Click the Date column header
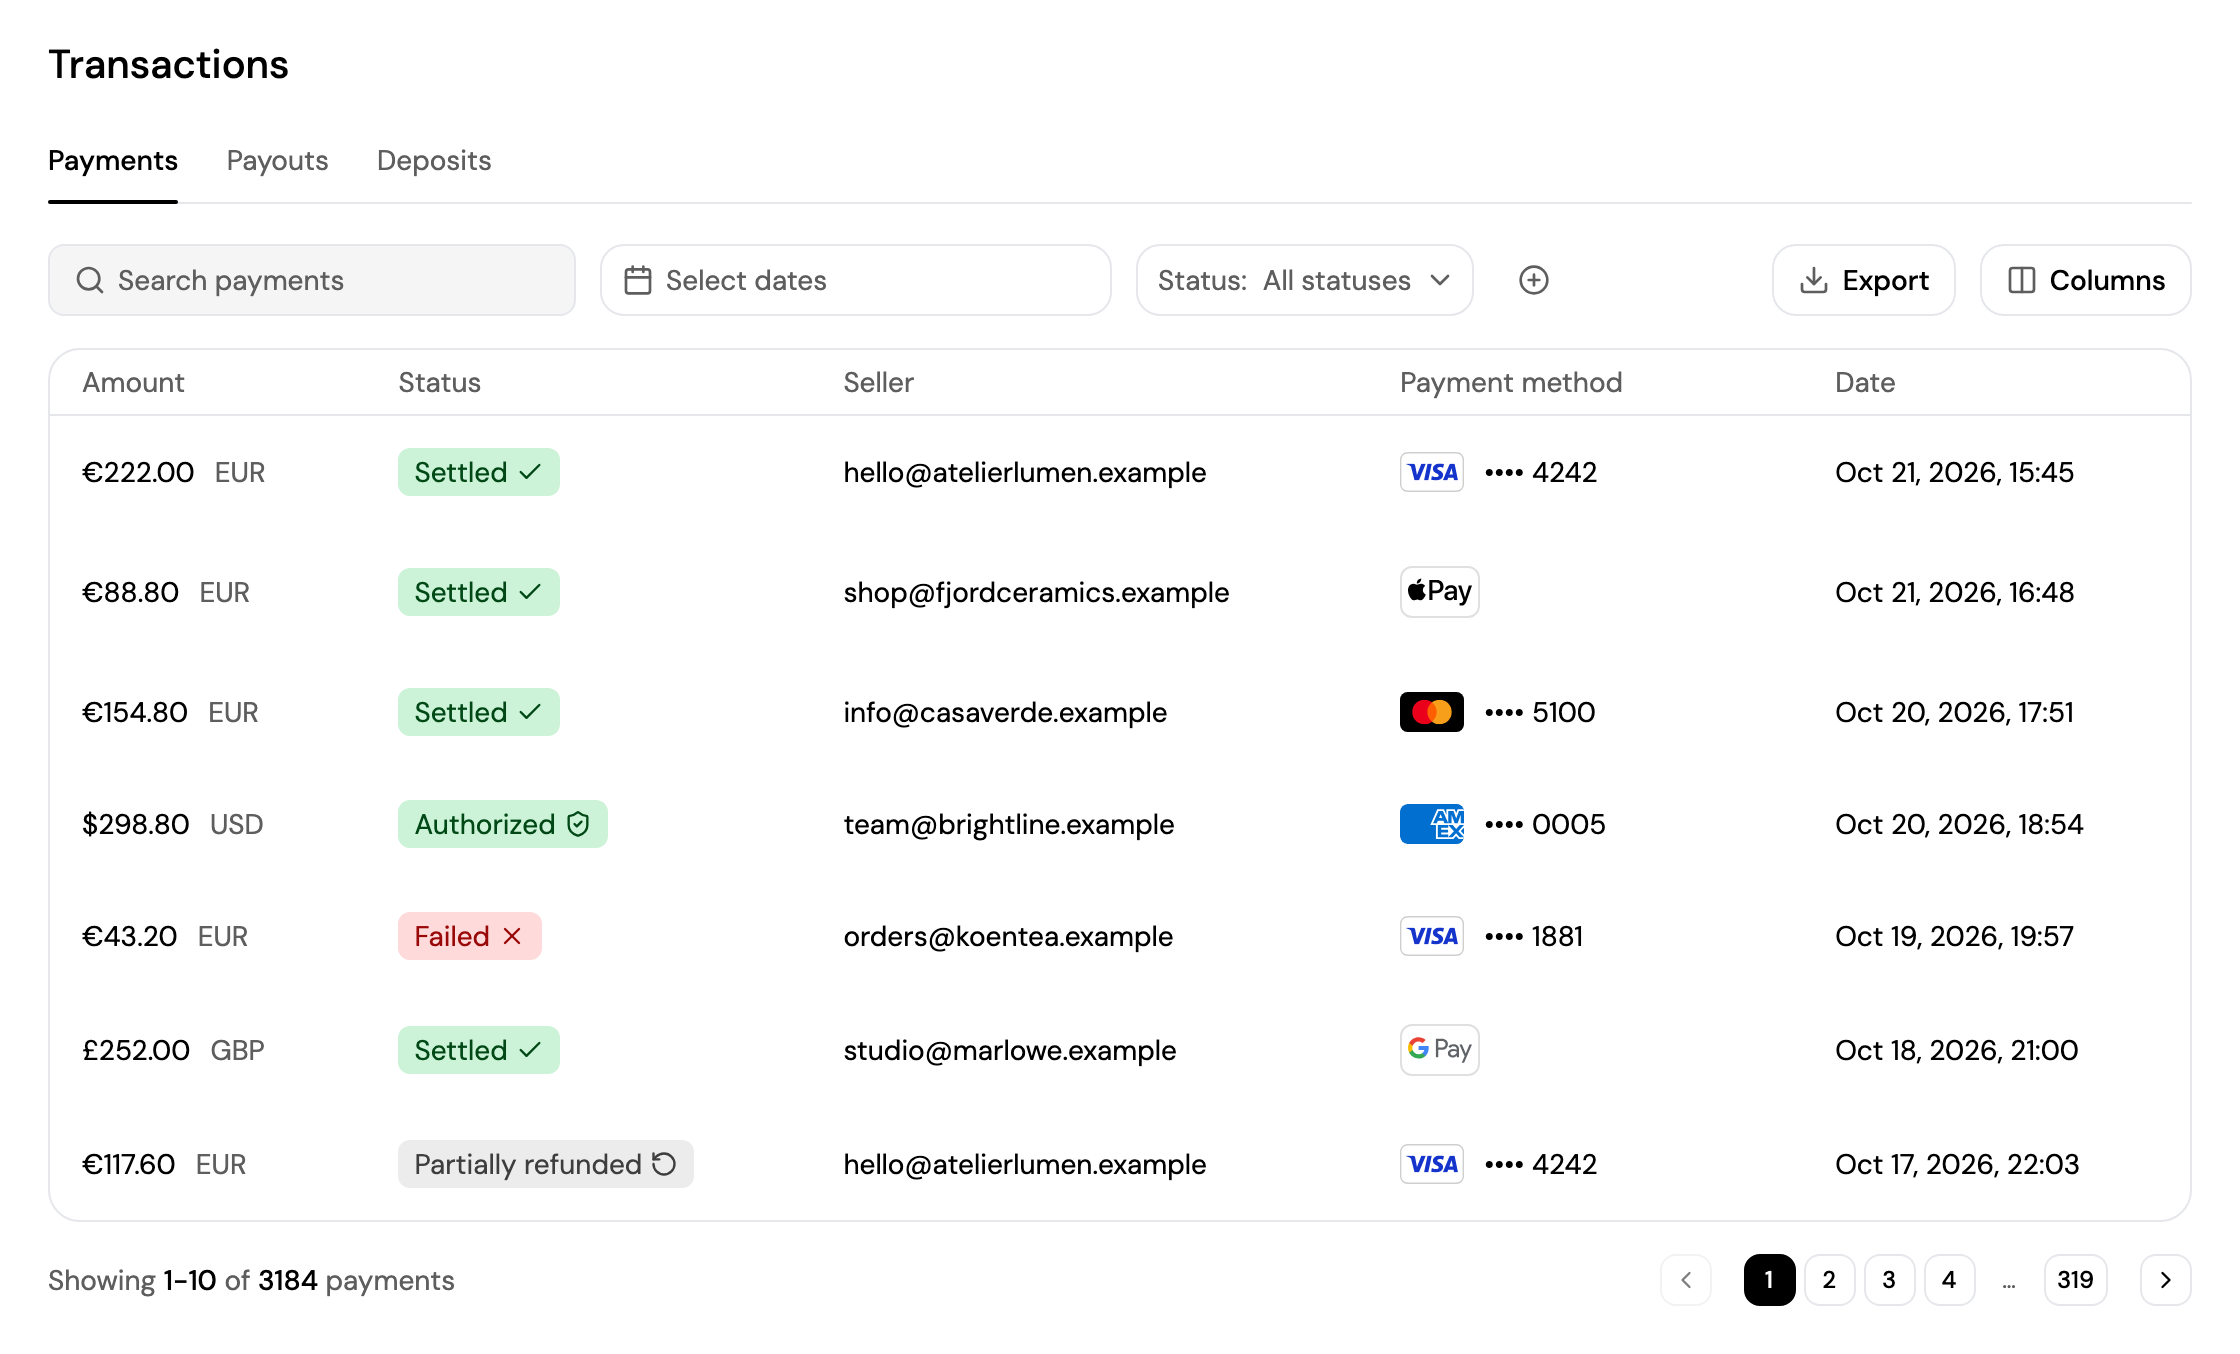 [1865, 382]
